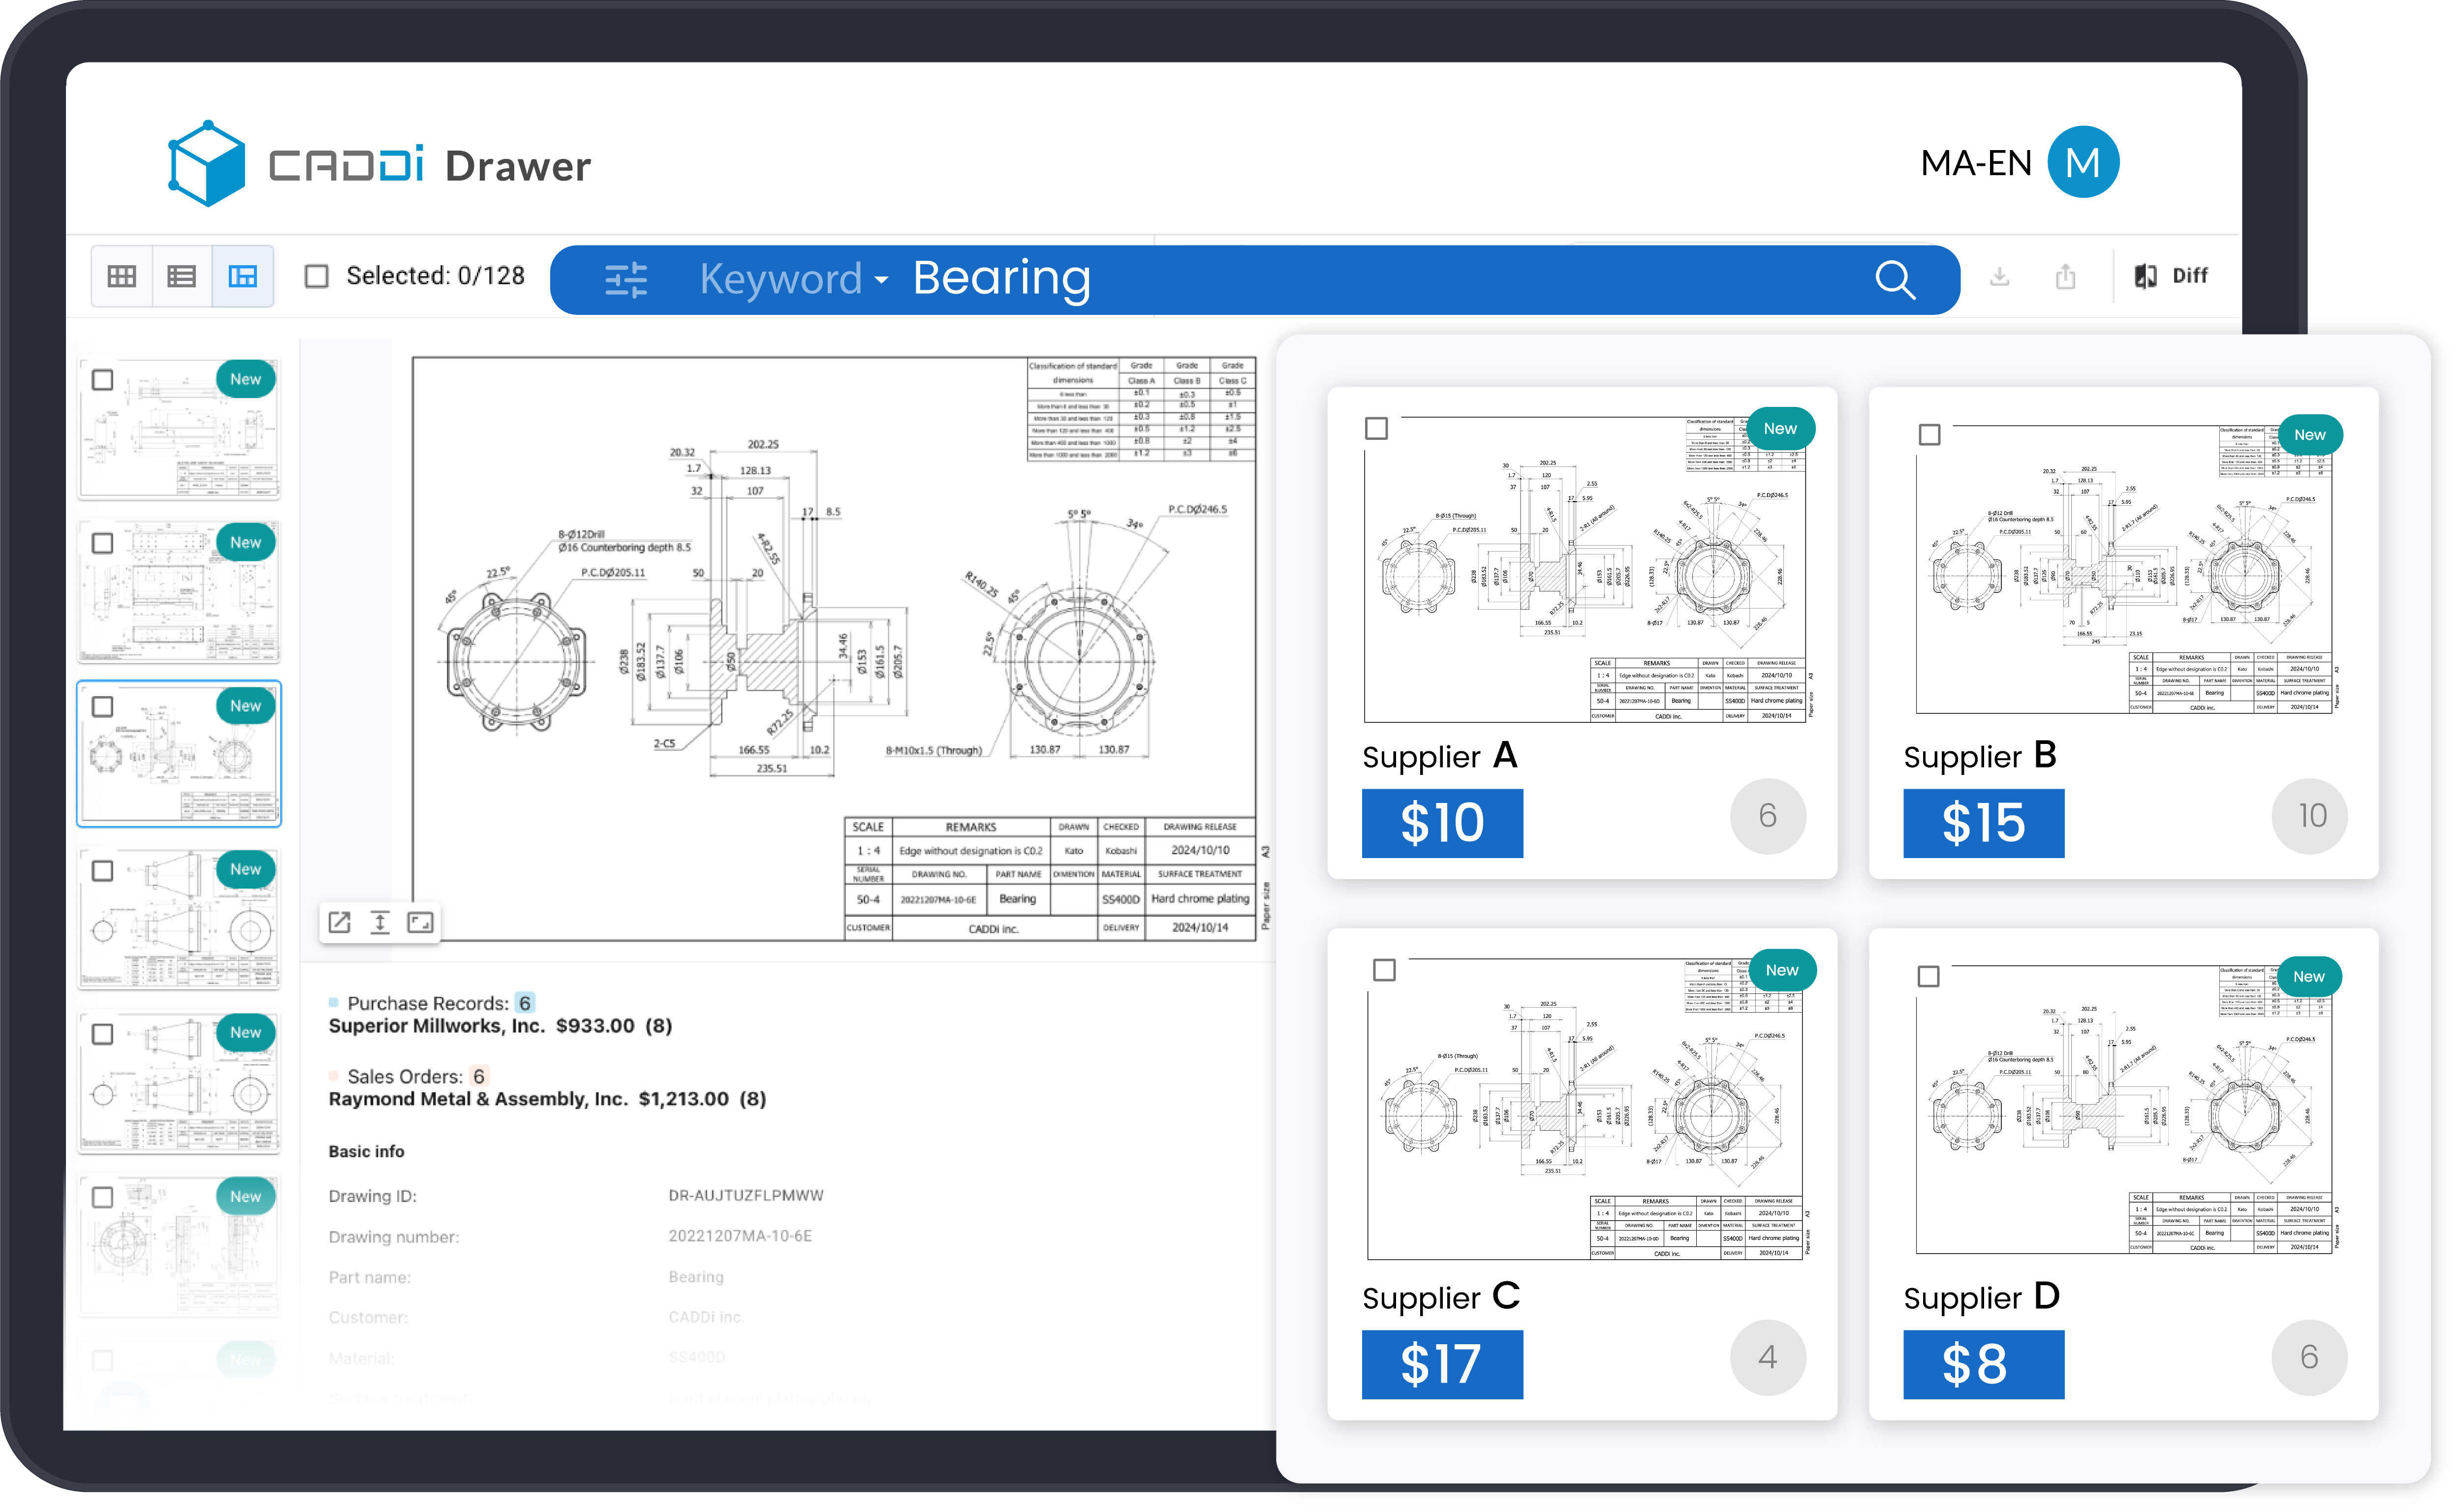Image resolution: width=2458 pixels, height=1512 pixels.
Task: Check the Supplier A drawing checkbox
Action: 1376,429
